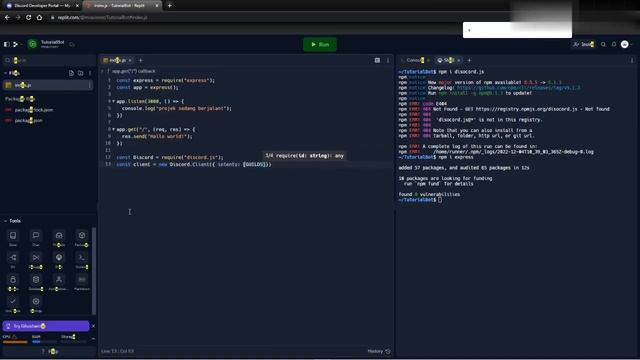The width and height of the screenshot is (640, 360).
Task: Click the editor layout icon near top right
Action: (x=377, y=60)
